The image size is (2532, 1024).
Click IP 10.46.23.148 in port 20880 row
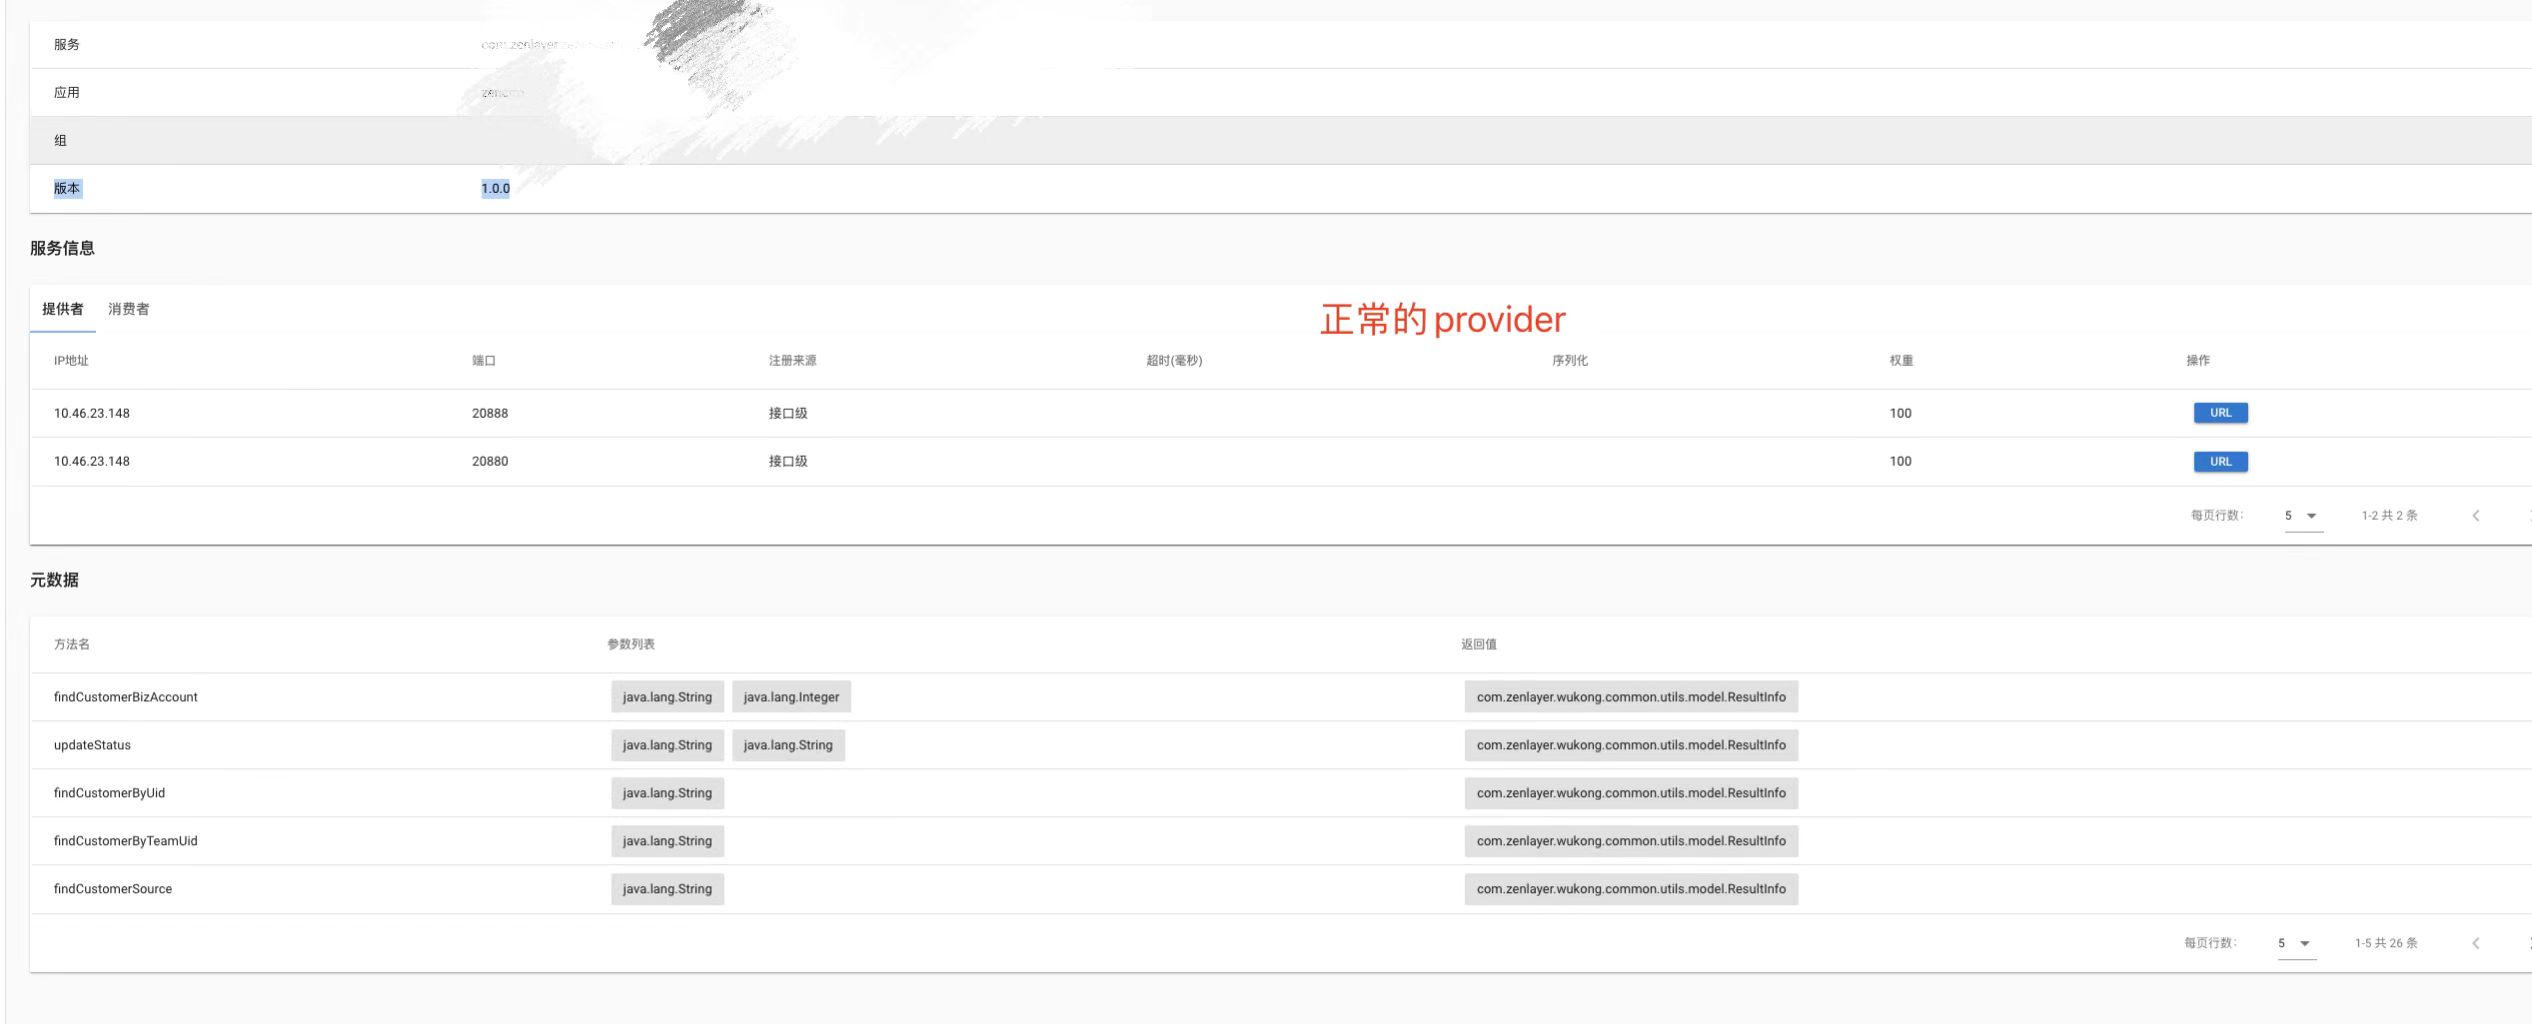(92, 461)
